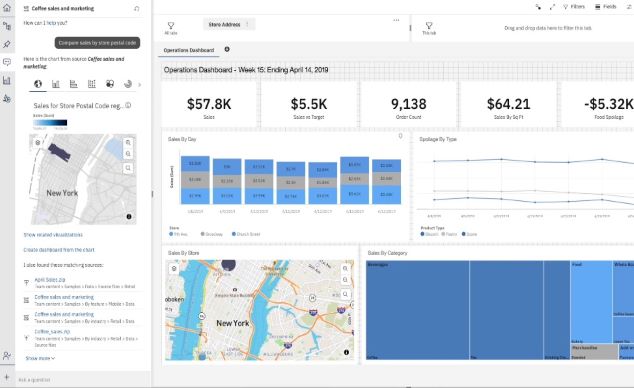Click the layers icon on Sales By Store map

[x=174, y=268]
